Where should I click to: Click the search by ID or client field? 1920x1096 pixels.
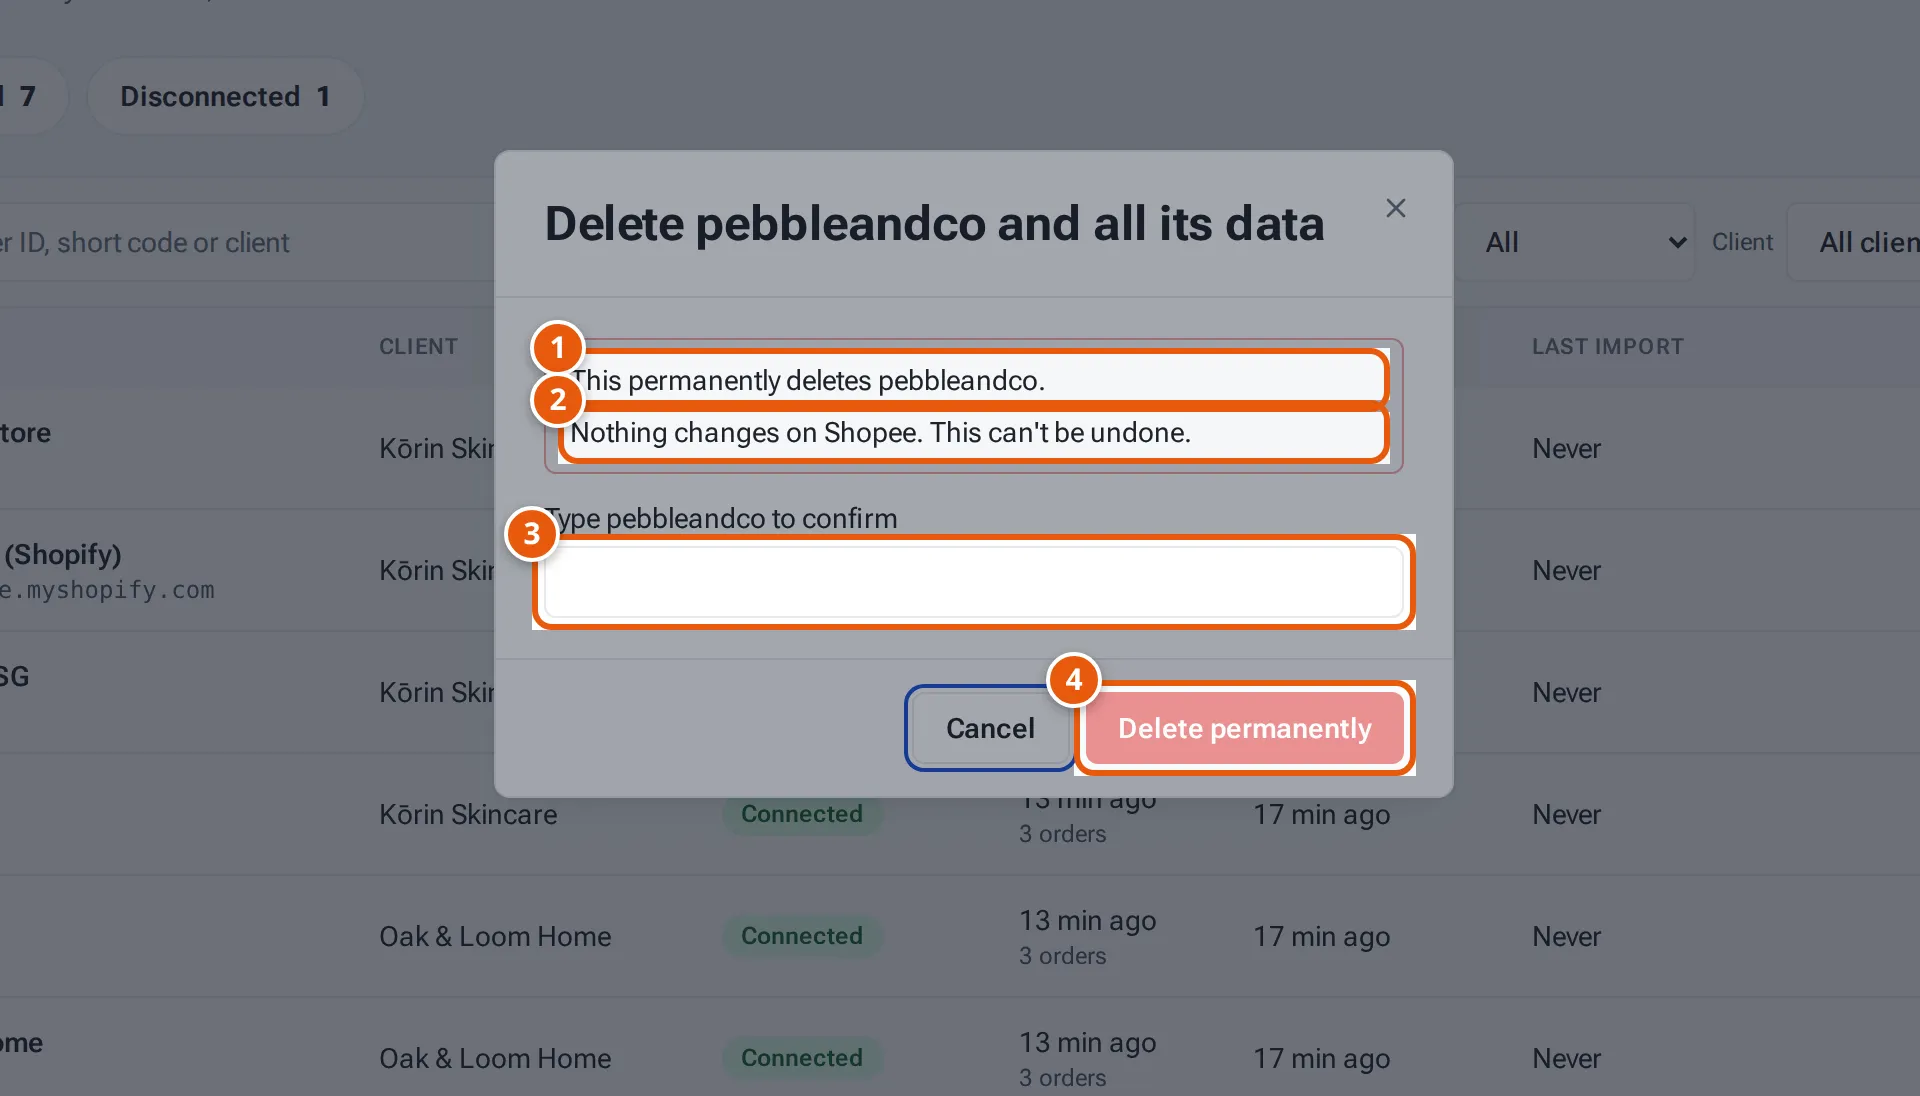(x=245, y=242)
